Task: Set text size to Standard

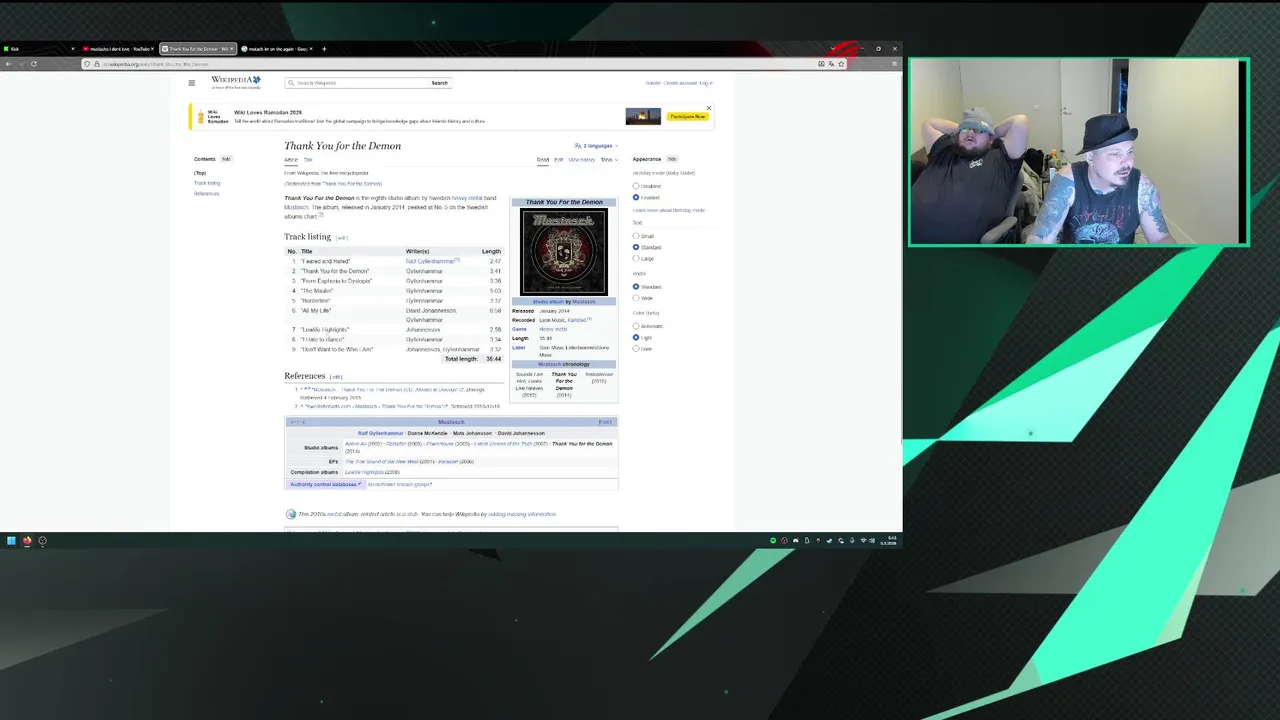Action: pyautogui.click(x=636, y=247)
